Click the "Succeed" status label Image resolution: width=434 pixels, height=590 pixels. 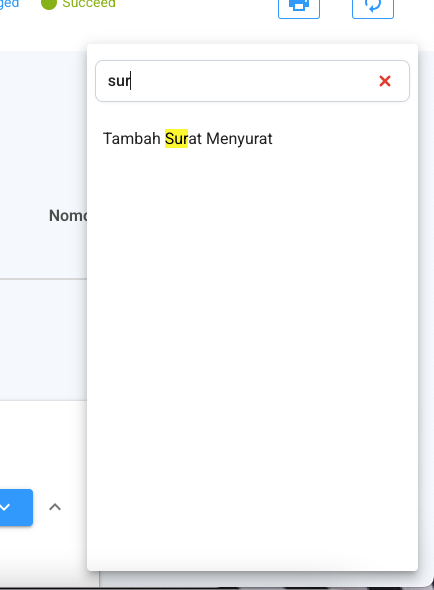(x=89, y=4)
